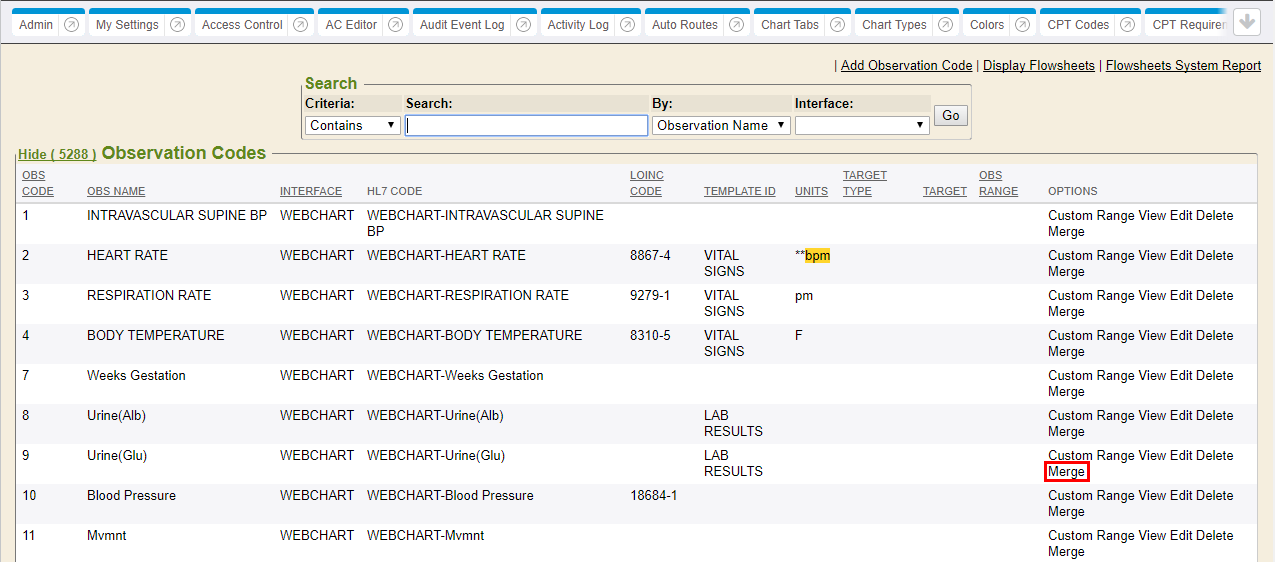The width and height of the screenshot is (1275, 562).
Task: Merge the Urine(Glu) observation code
Action: 1066,472
